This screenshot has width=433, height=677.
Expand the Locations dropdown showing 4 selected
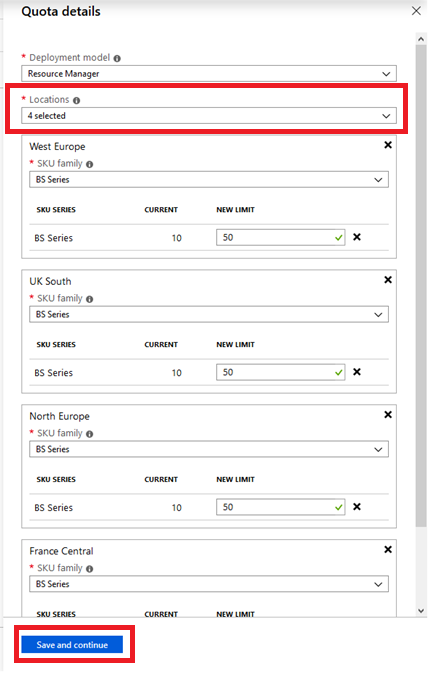coord(209,116)
